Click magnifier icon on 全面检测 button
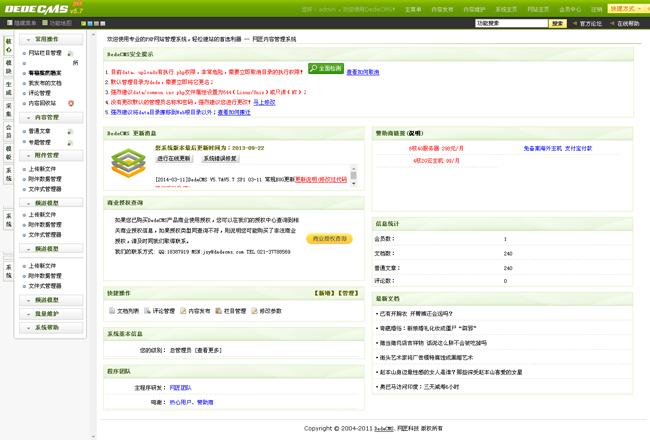This screenshot has width=650, height=440. 314,68
